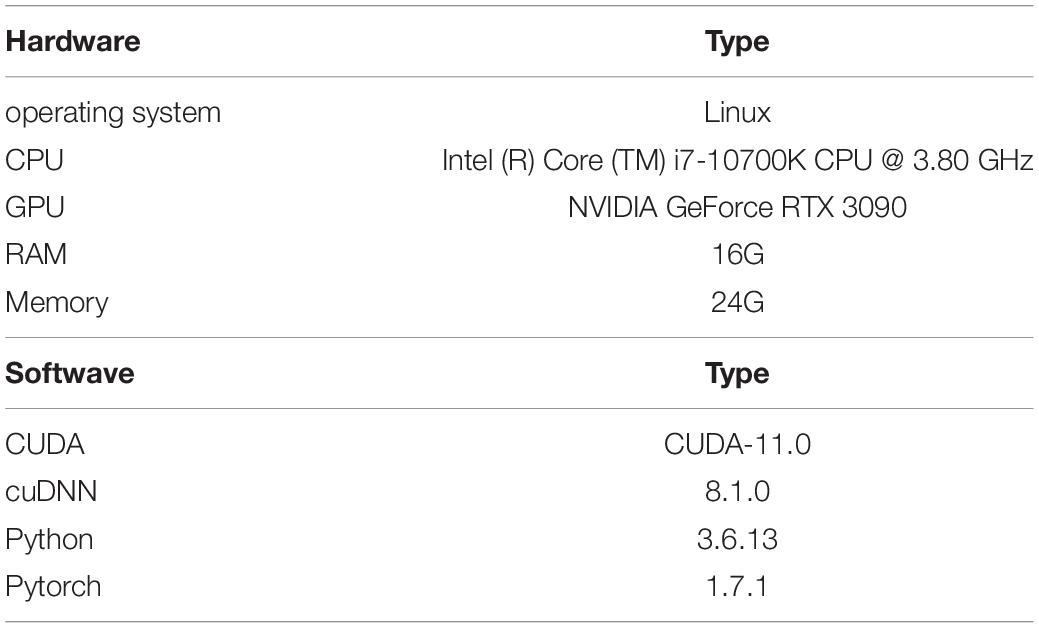Viewport: 1039px width, 628px height.
Task: Click the 16G value
Action: (x=738, y=254)
